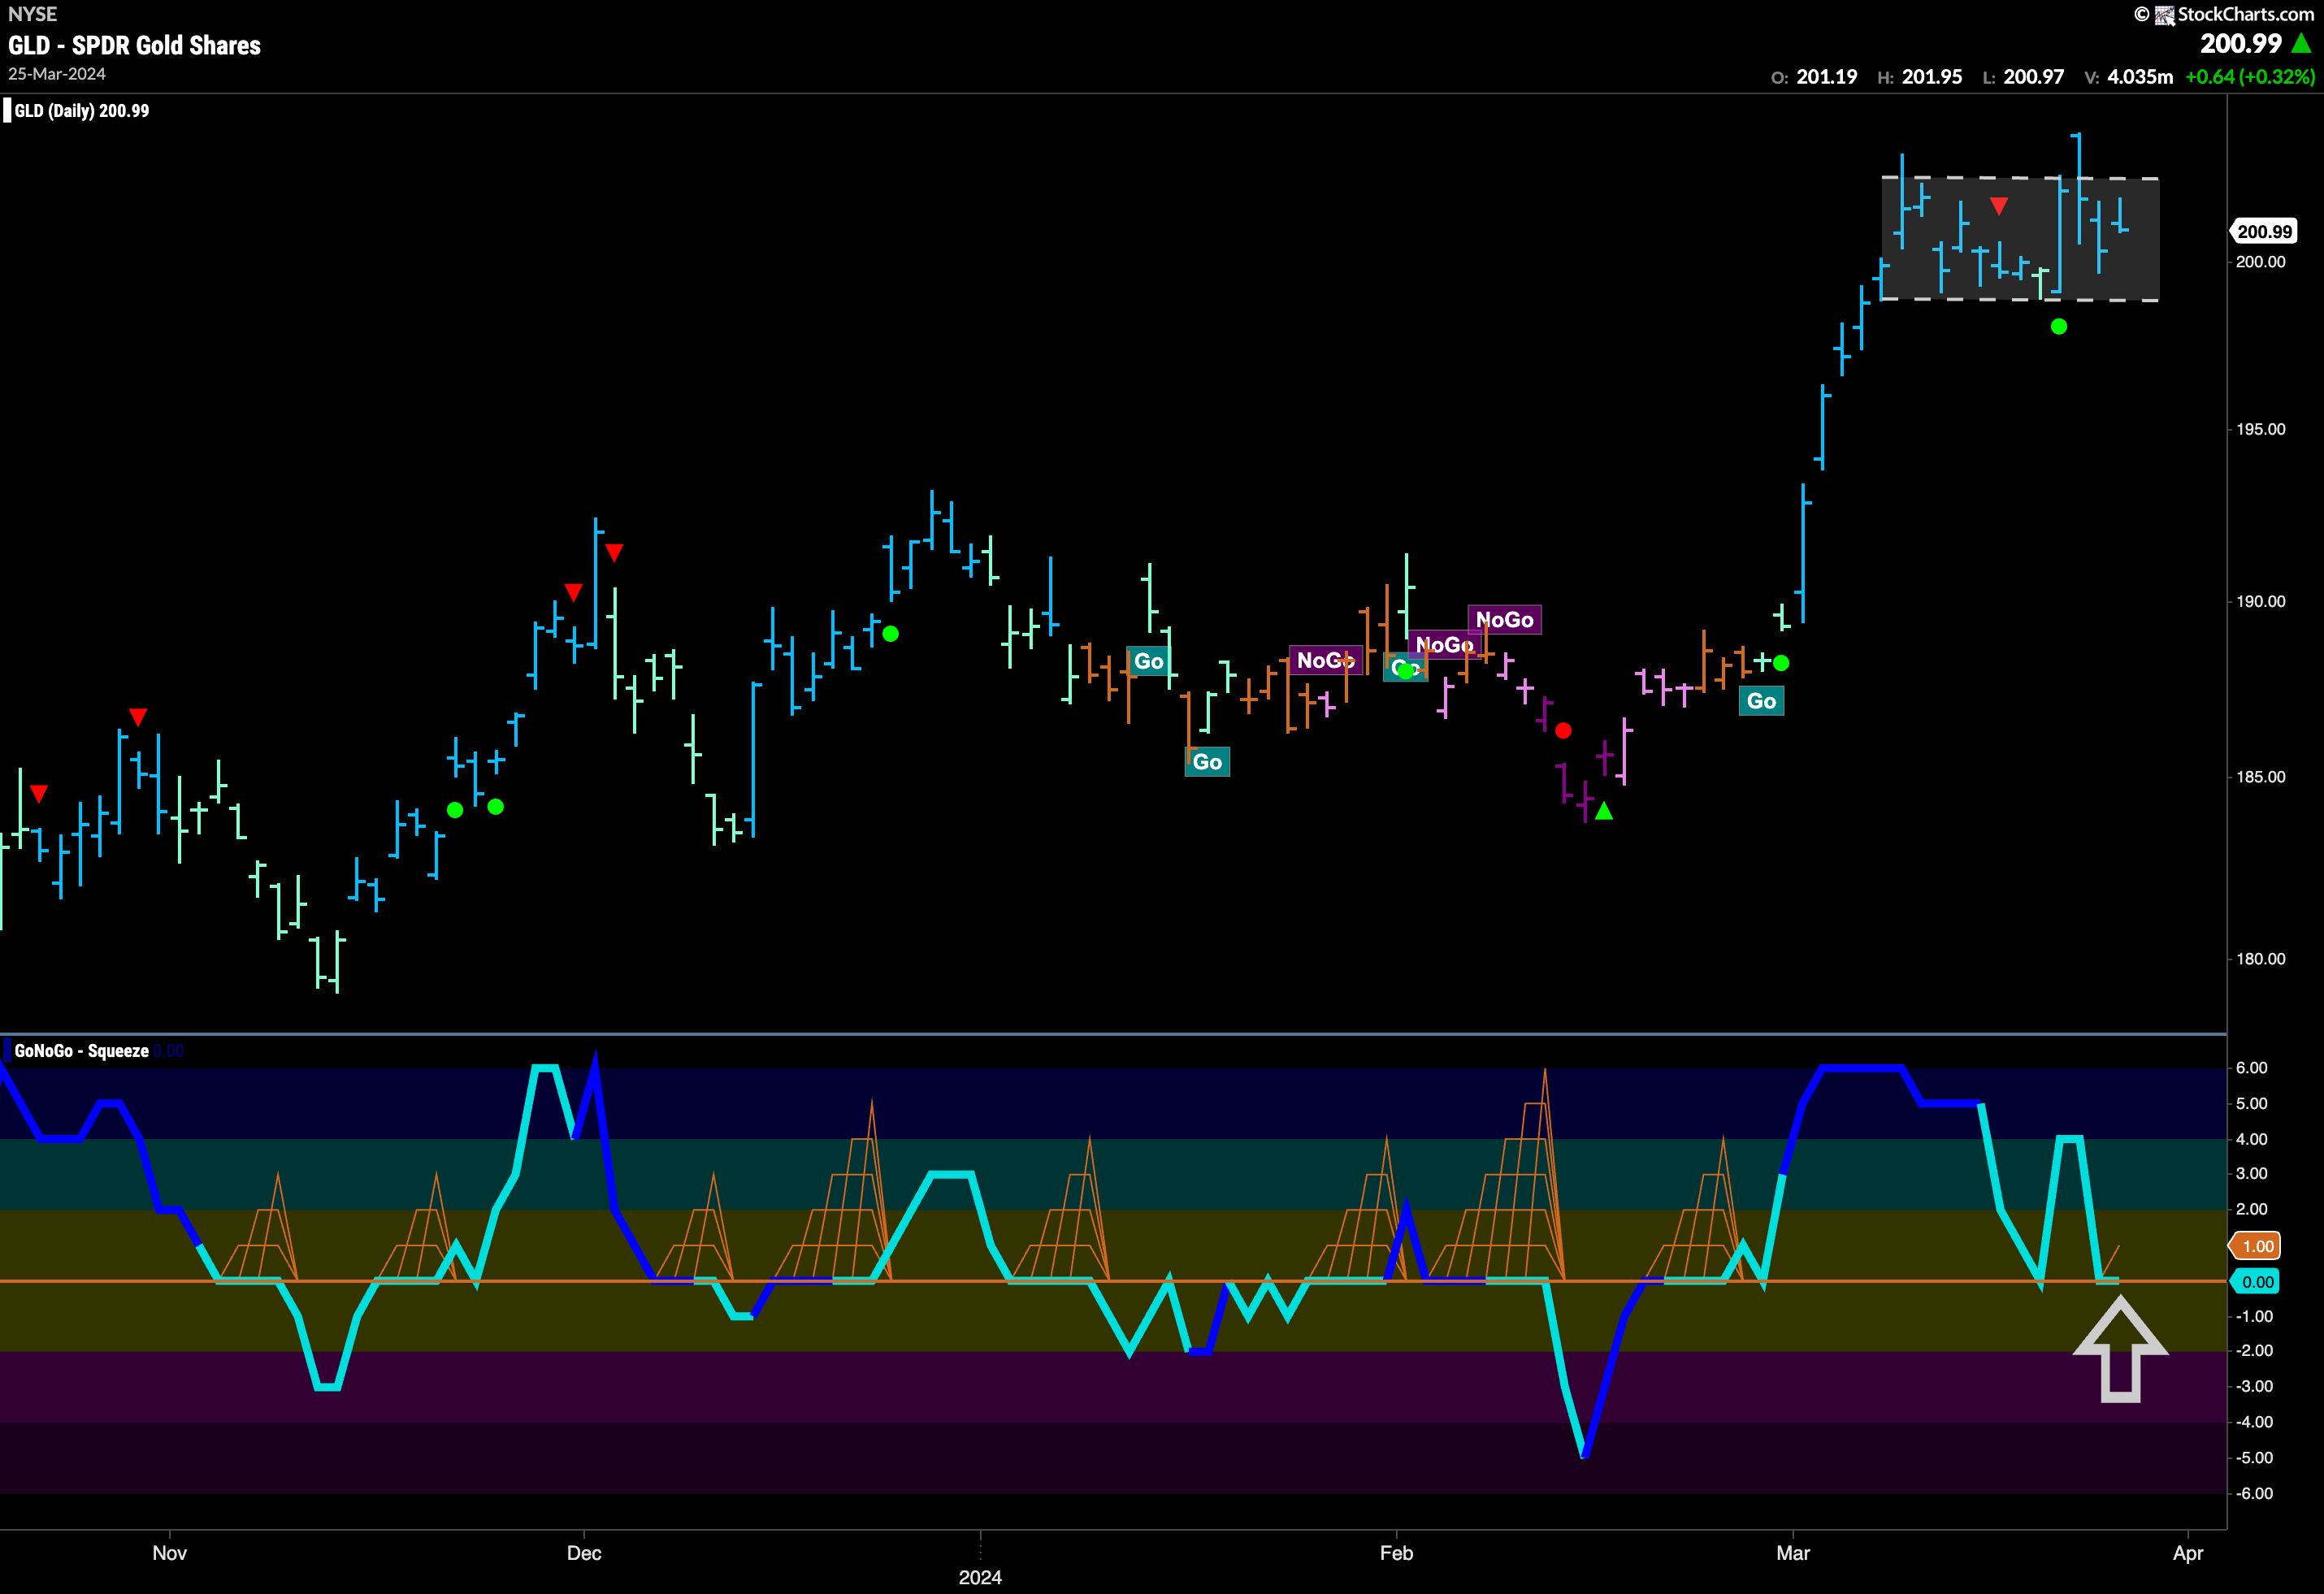
Task: Click the 190.00 price axis label
Action: coord(2260,601)
